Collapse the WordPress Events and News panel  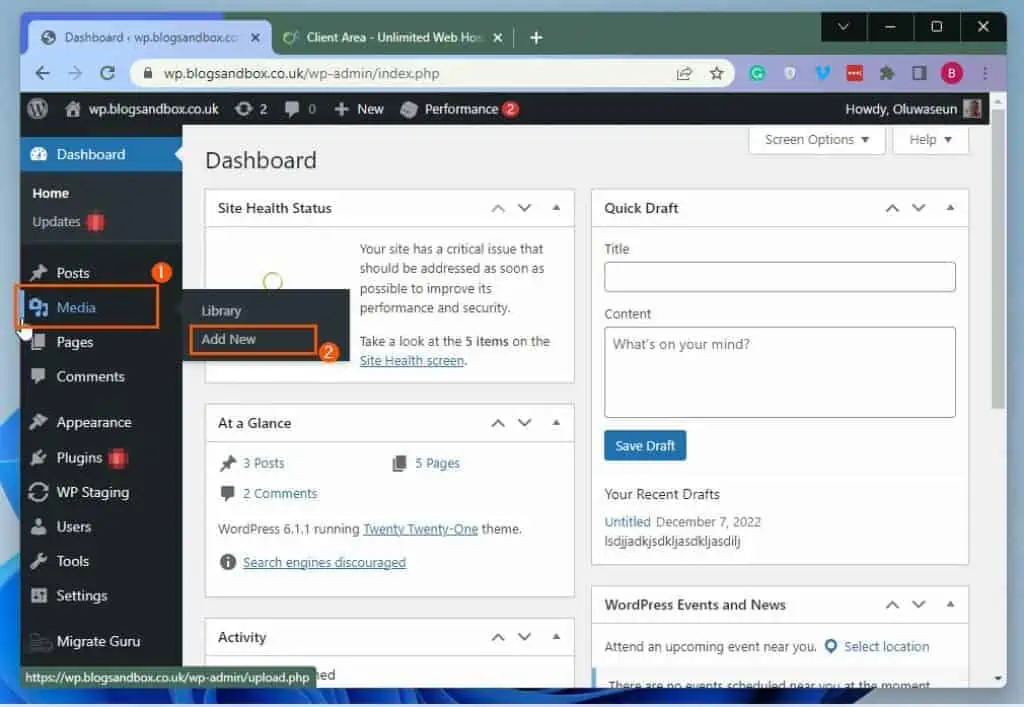click(x=949, y=604)
